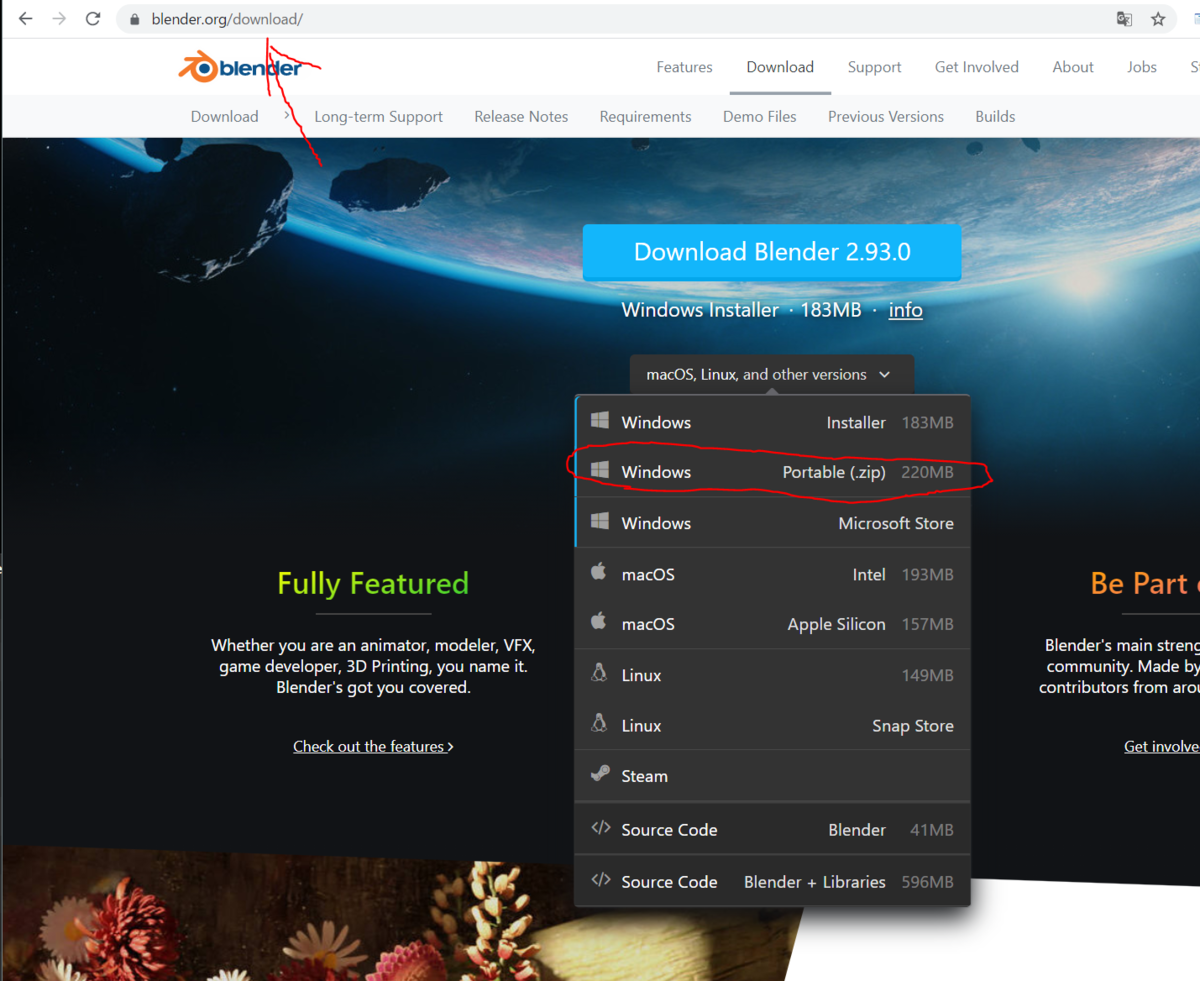1200x981 pixels.
Task: Click the Apple logo beside Intel
Action: pos(599,572)
